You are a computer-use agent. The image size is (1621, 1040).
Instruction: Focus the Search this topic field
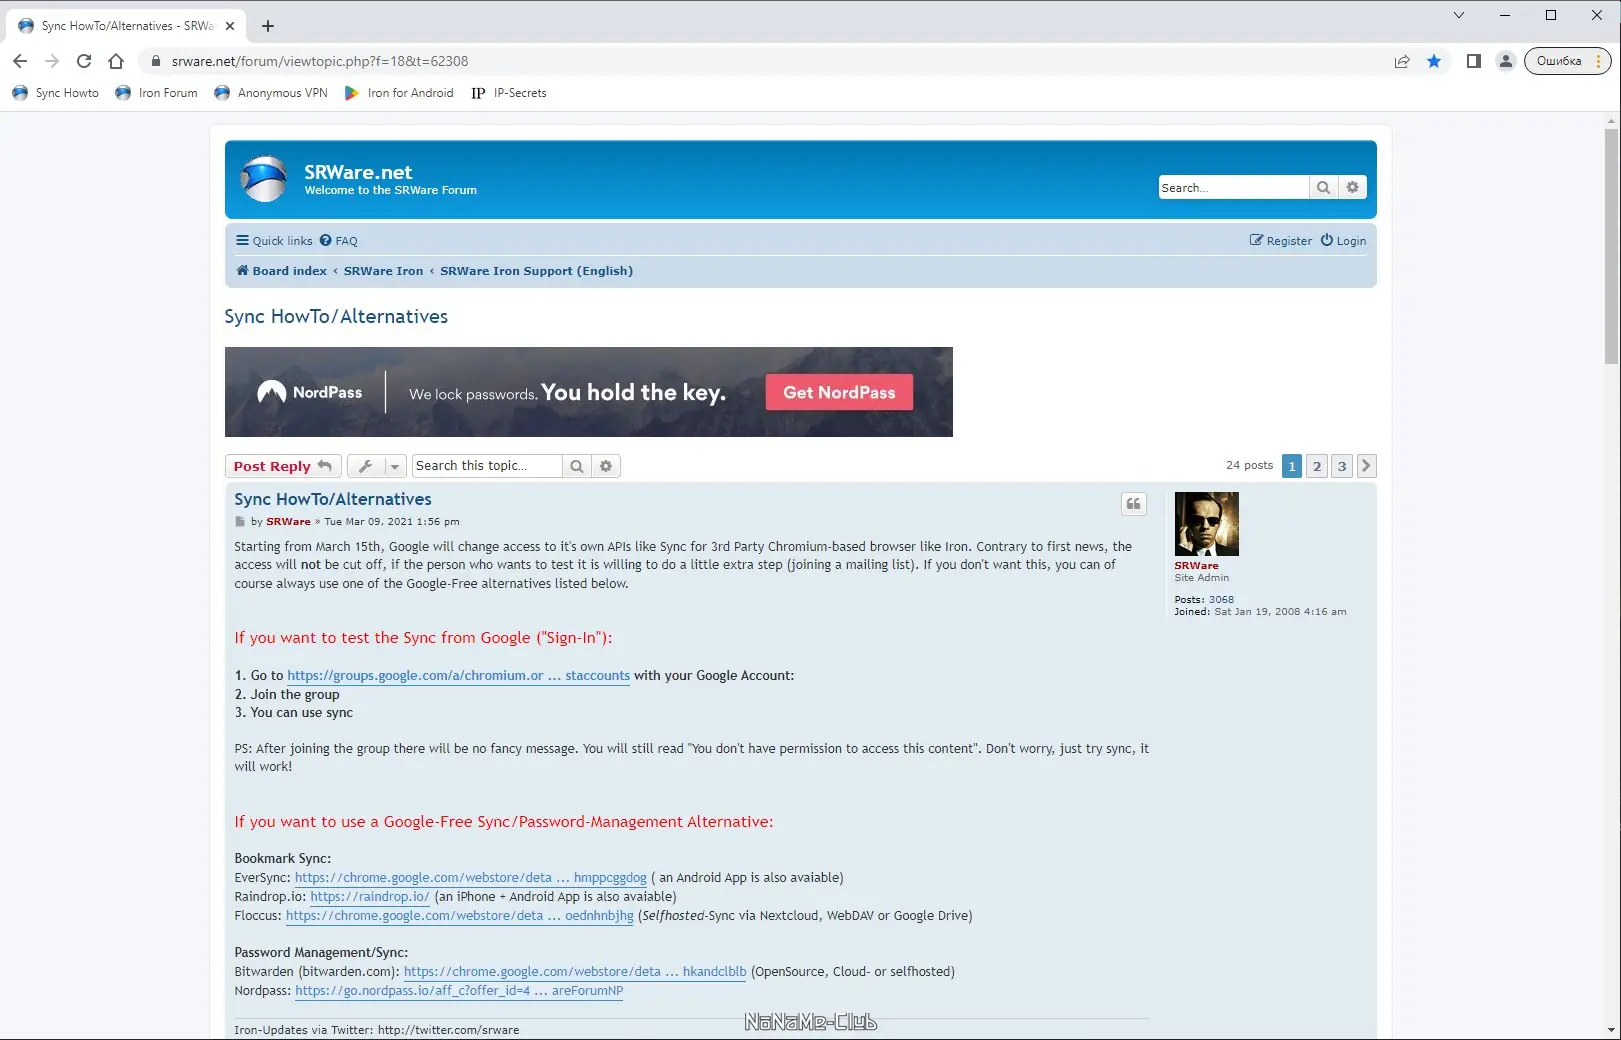point(487,466)
